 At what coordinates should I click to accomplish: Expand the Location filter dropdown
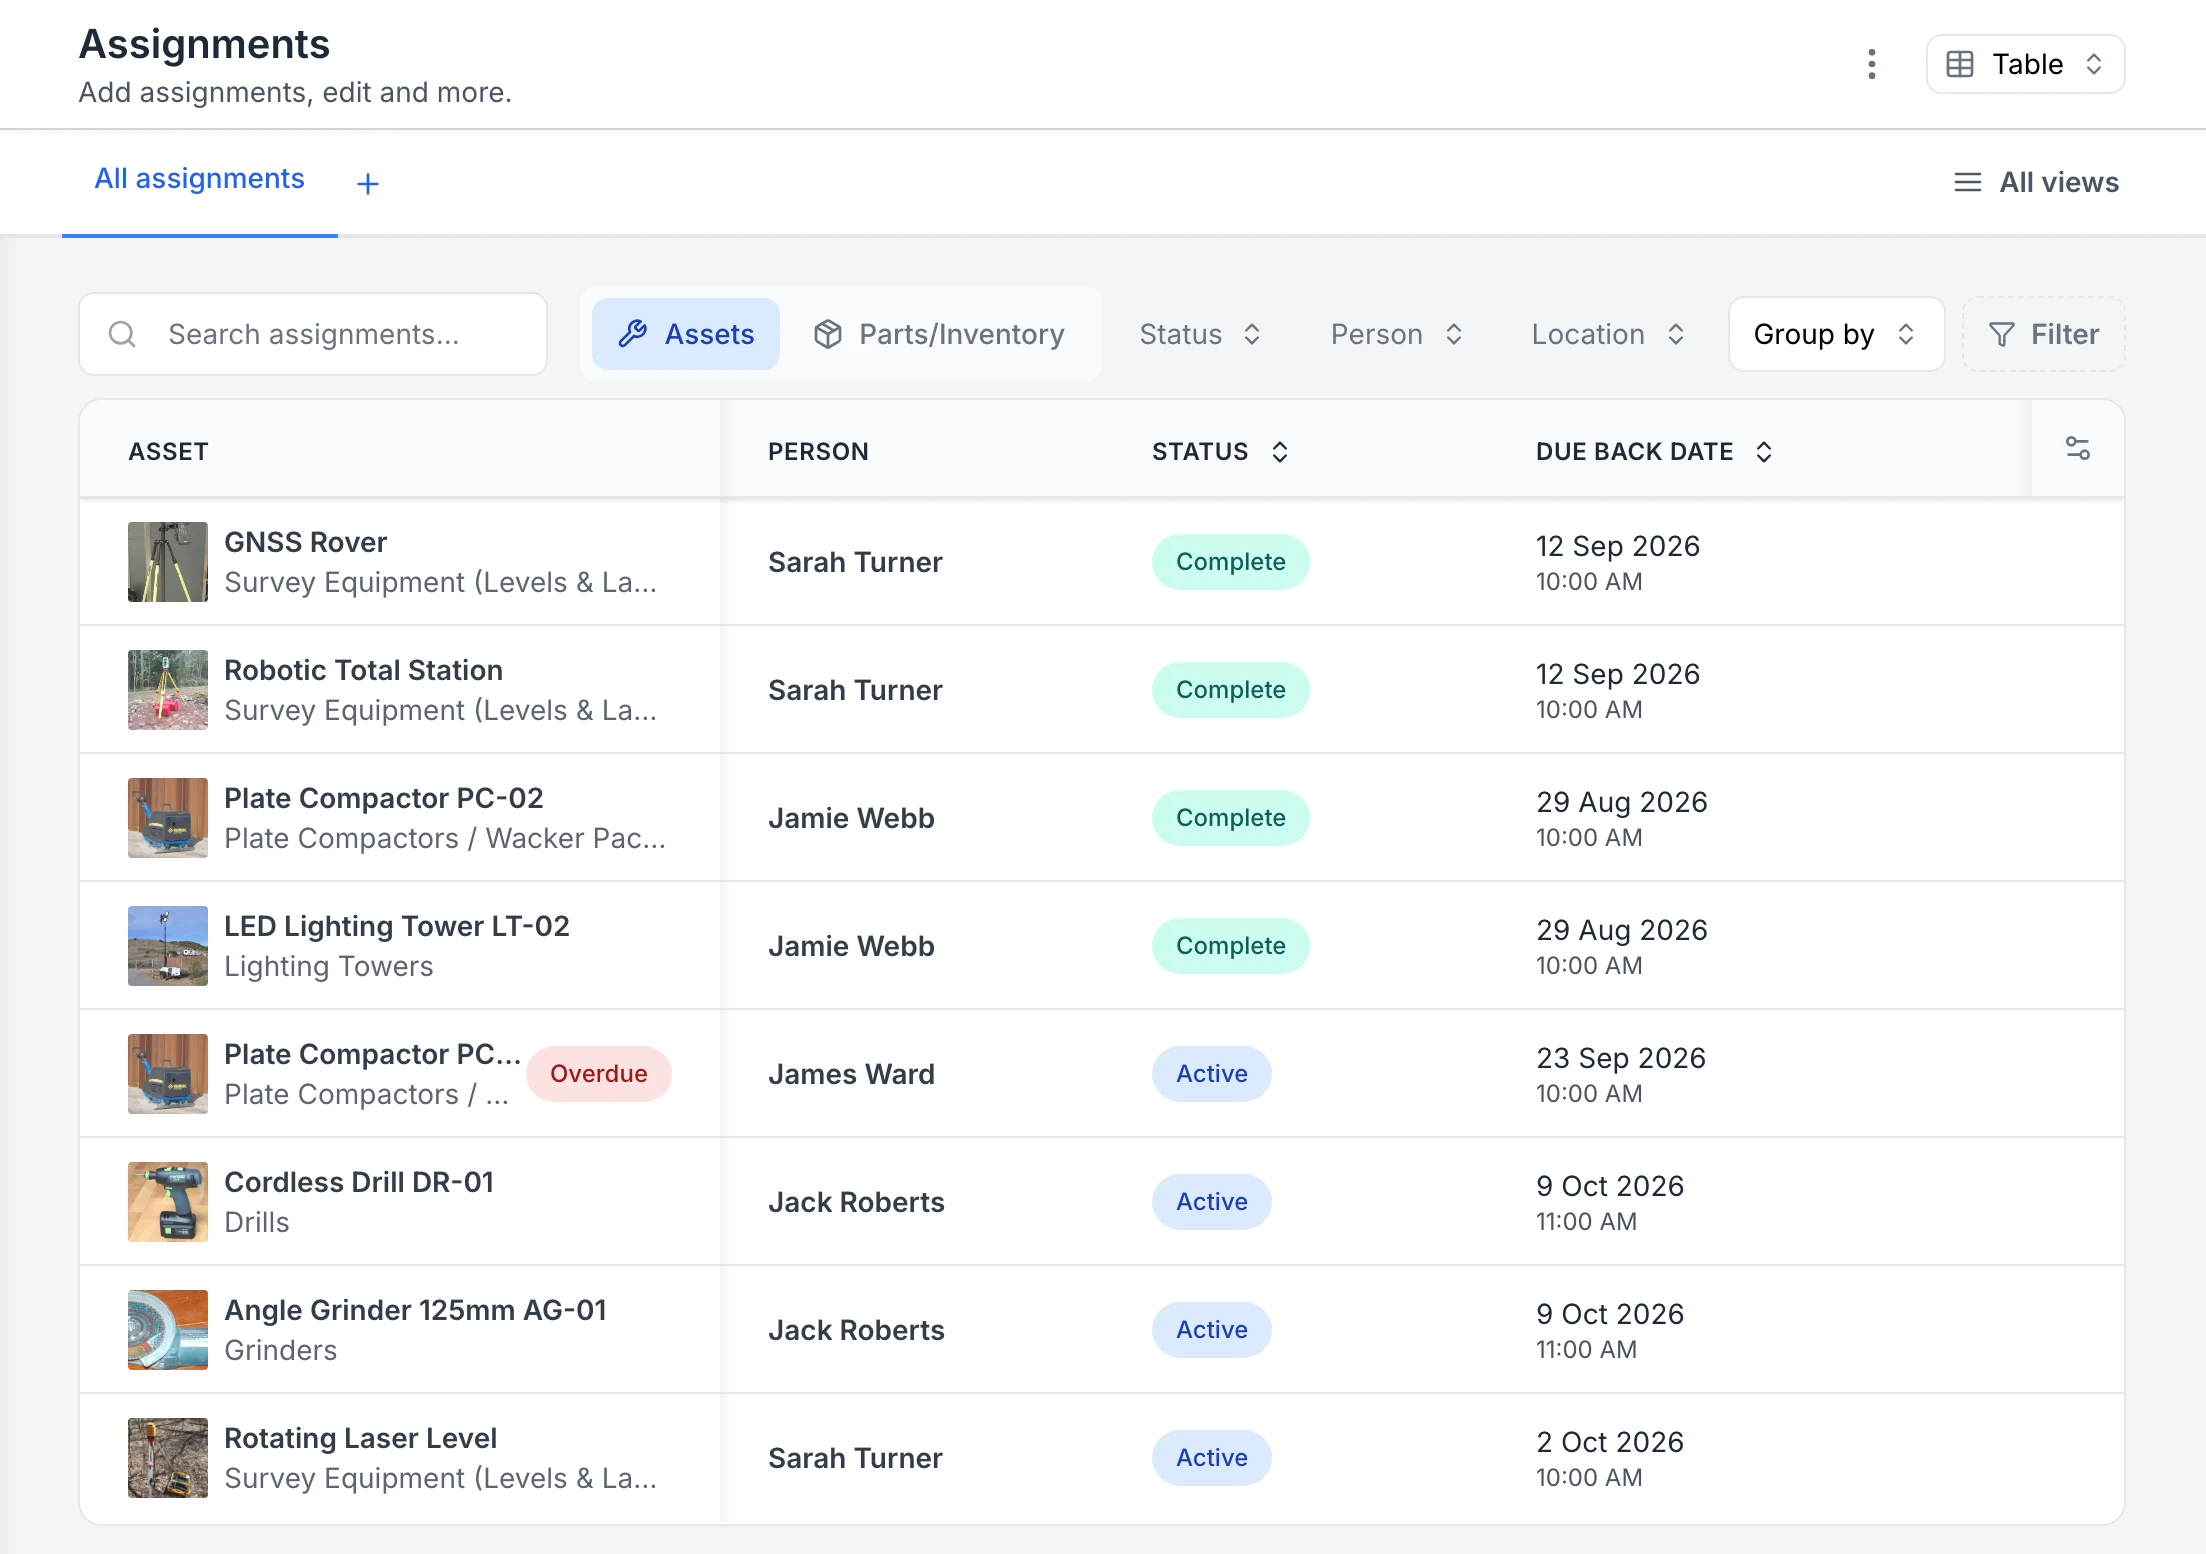tap(1608, 334)
